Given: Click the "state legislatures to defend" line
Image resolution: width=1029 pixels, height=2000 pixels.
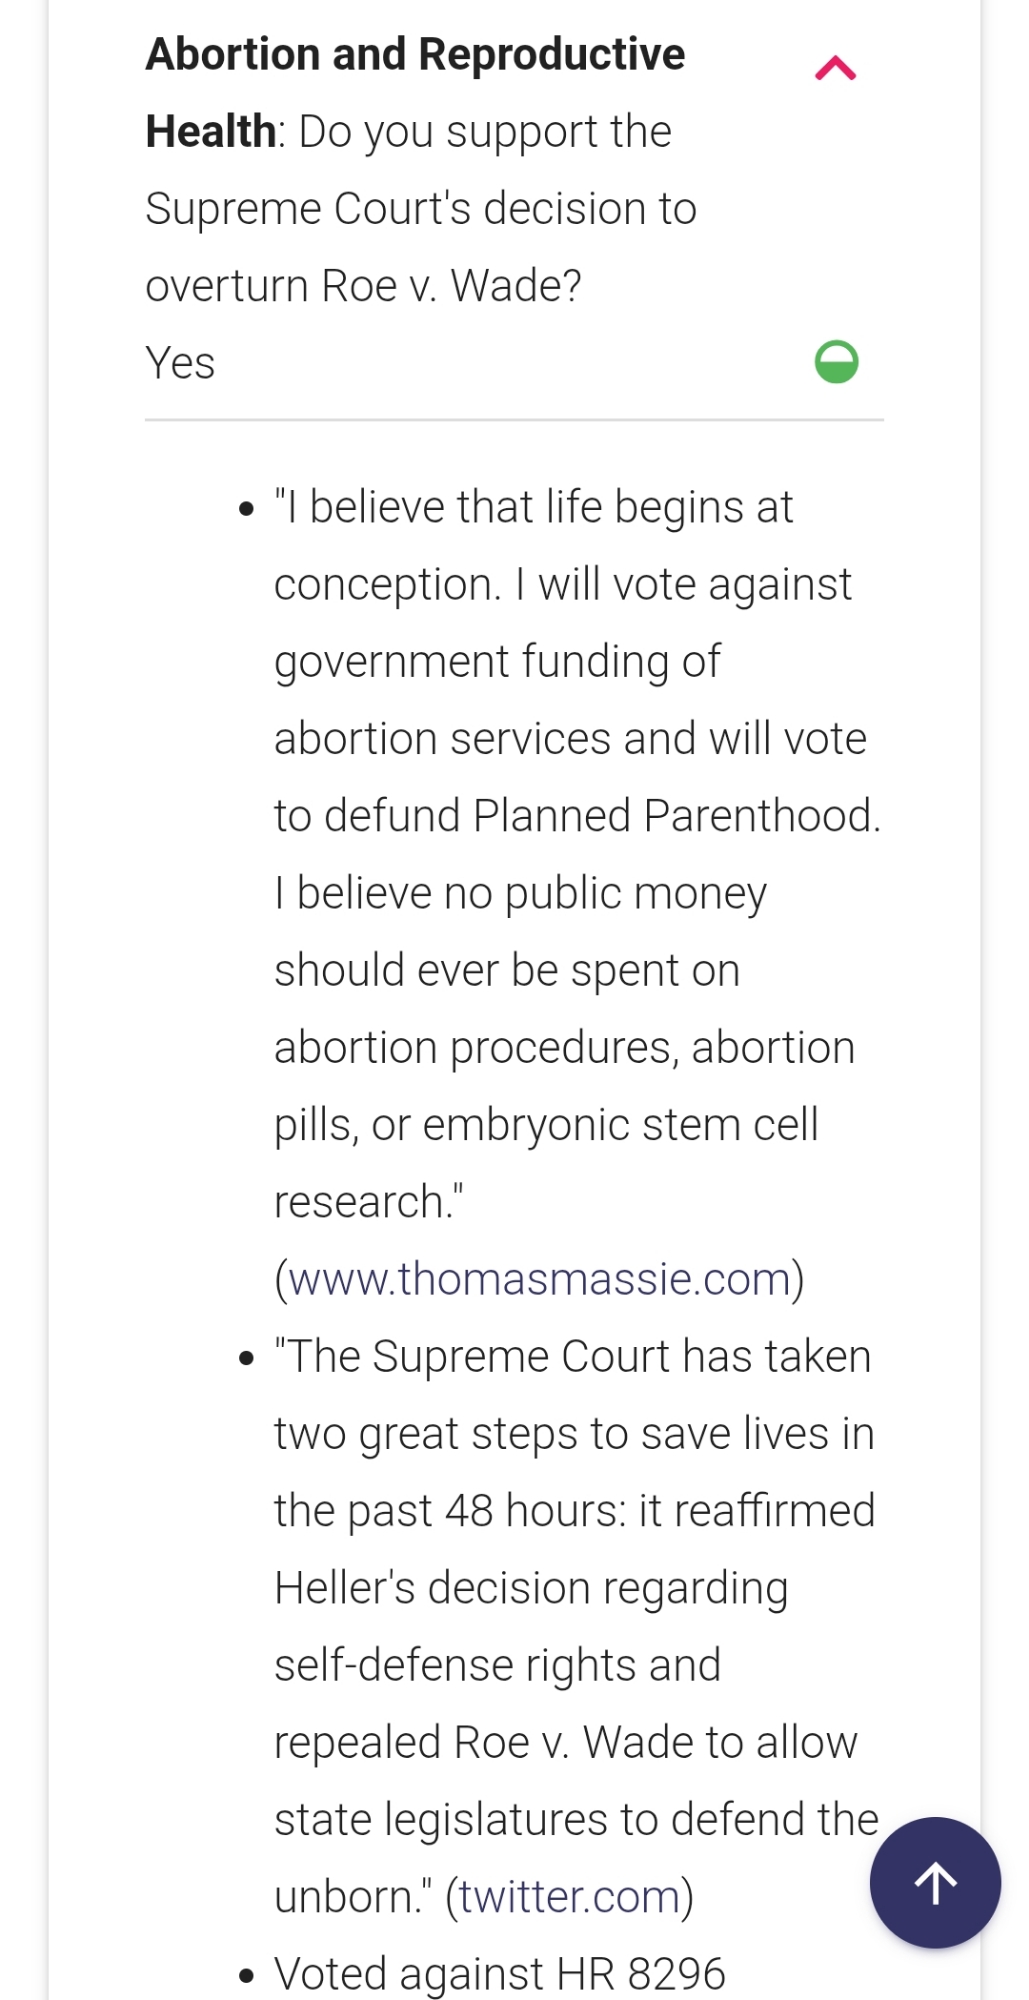Looking at the screenshot, I should pyautogui.click(x=576, y=1820).
